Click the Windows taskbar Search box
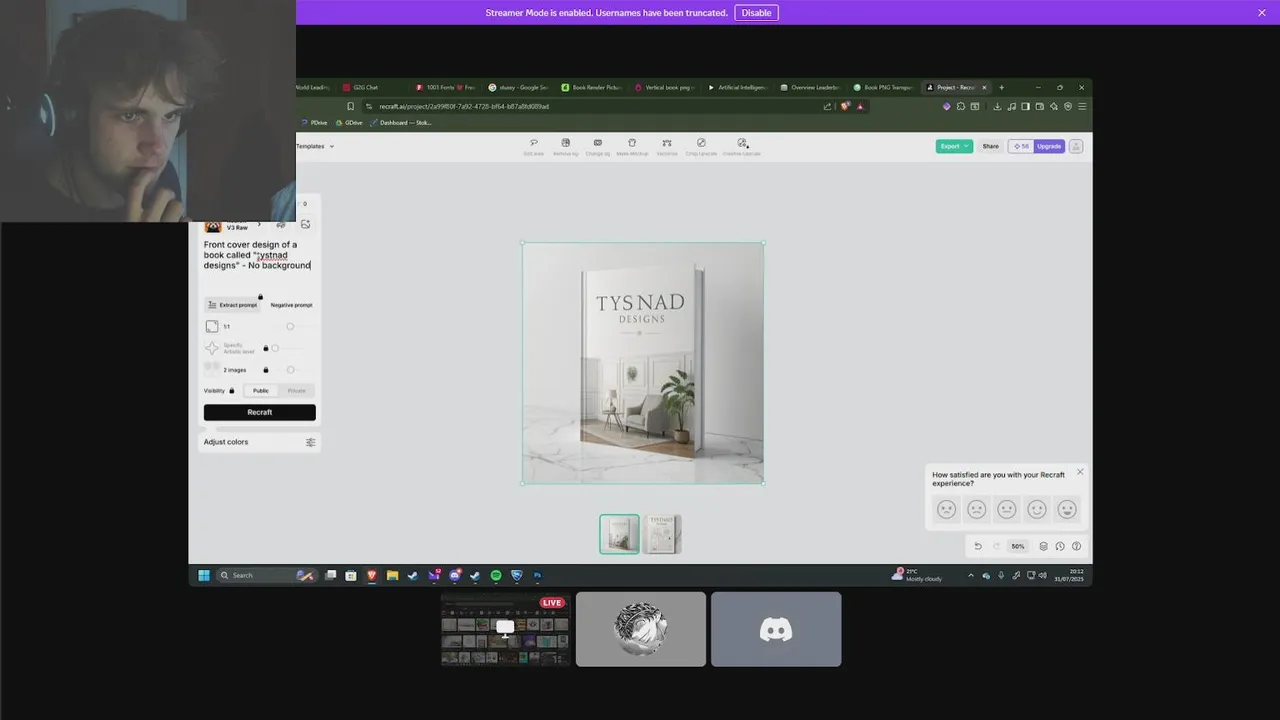Screen dimensions: 1280x720 click(x=265, y=575)
